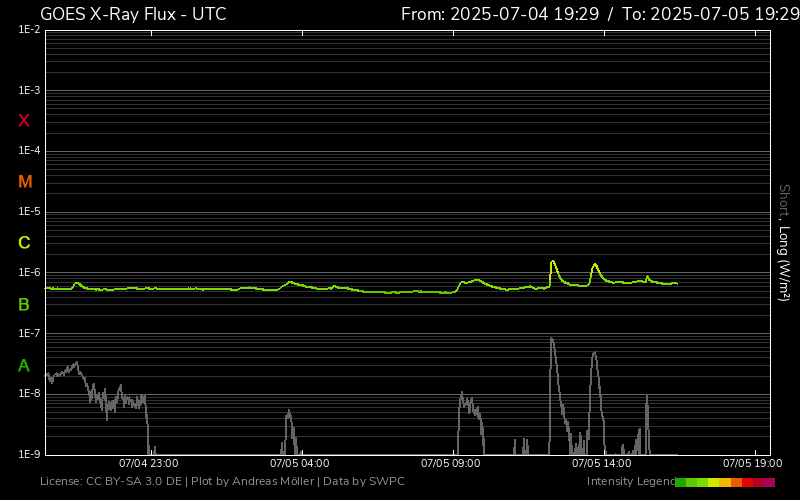Viewport: 800px width, 500px height.
Task: Click the red X flare class label
Action: coord(24,121)
